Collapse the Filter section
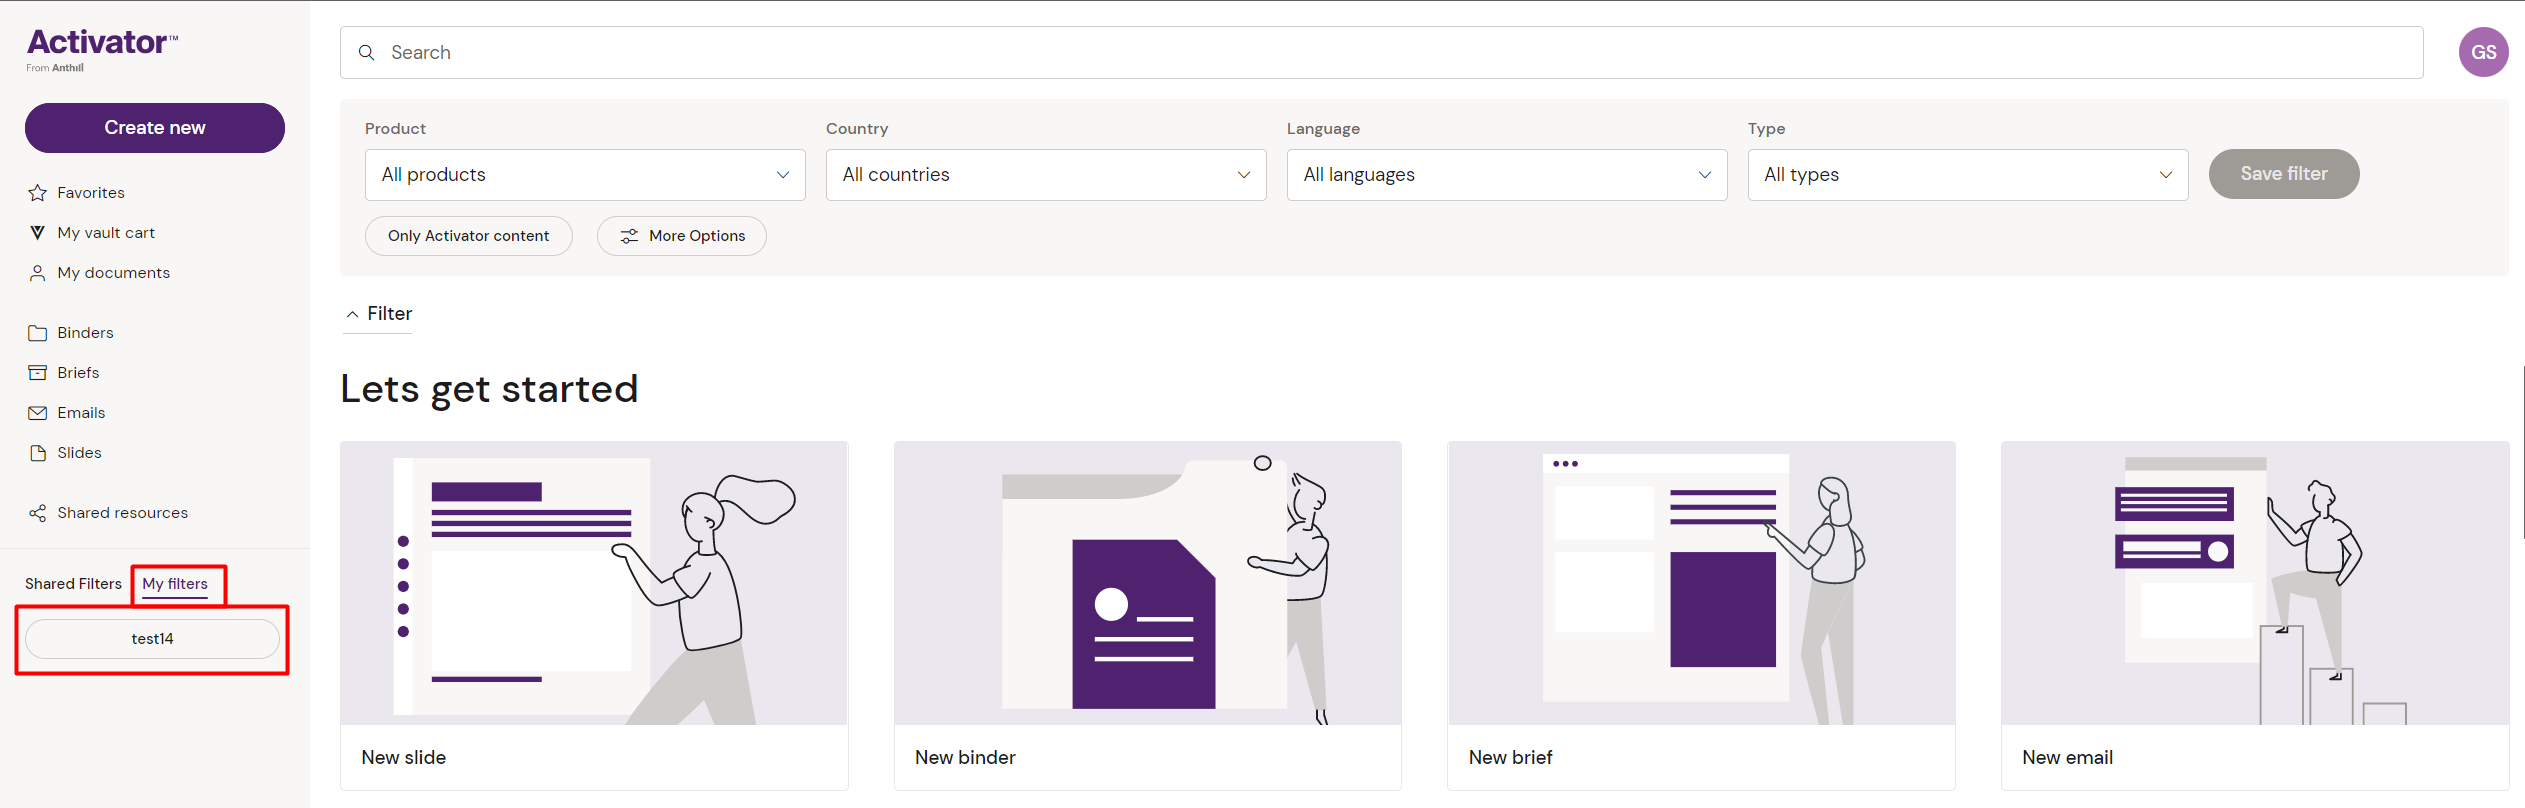The image size is (2525, 808). (378, 314)
